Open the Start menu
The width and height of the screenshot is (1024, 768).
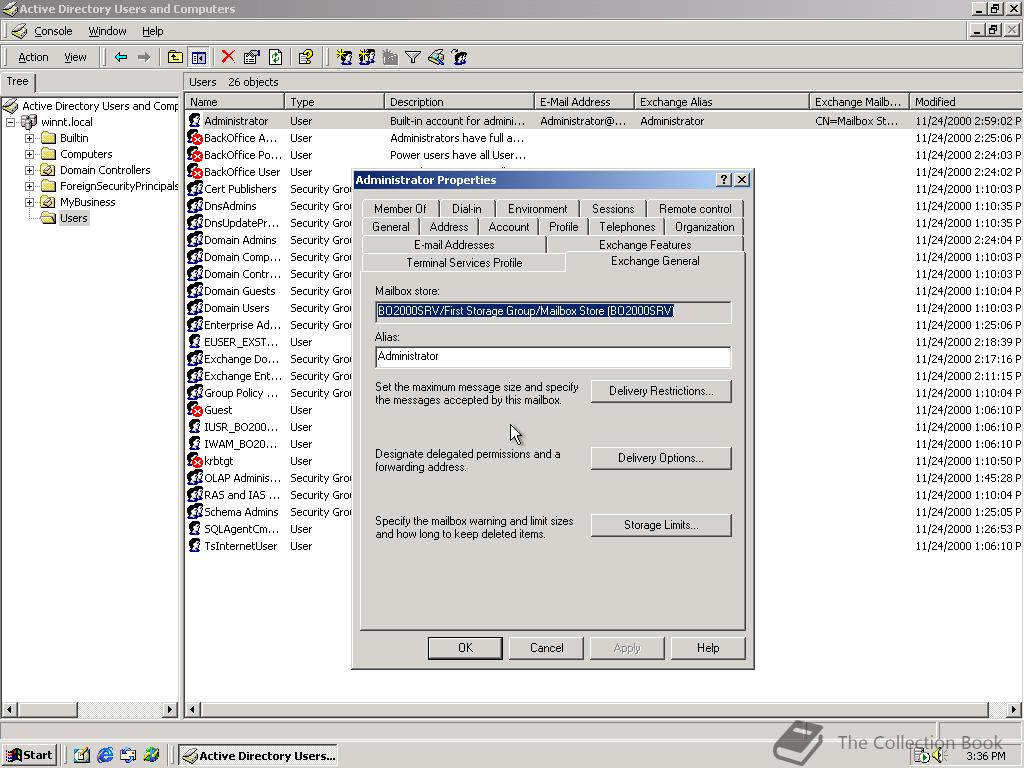click(x=29, y=756)
